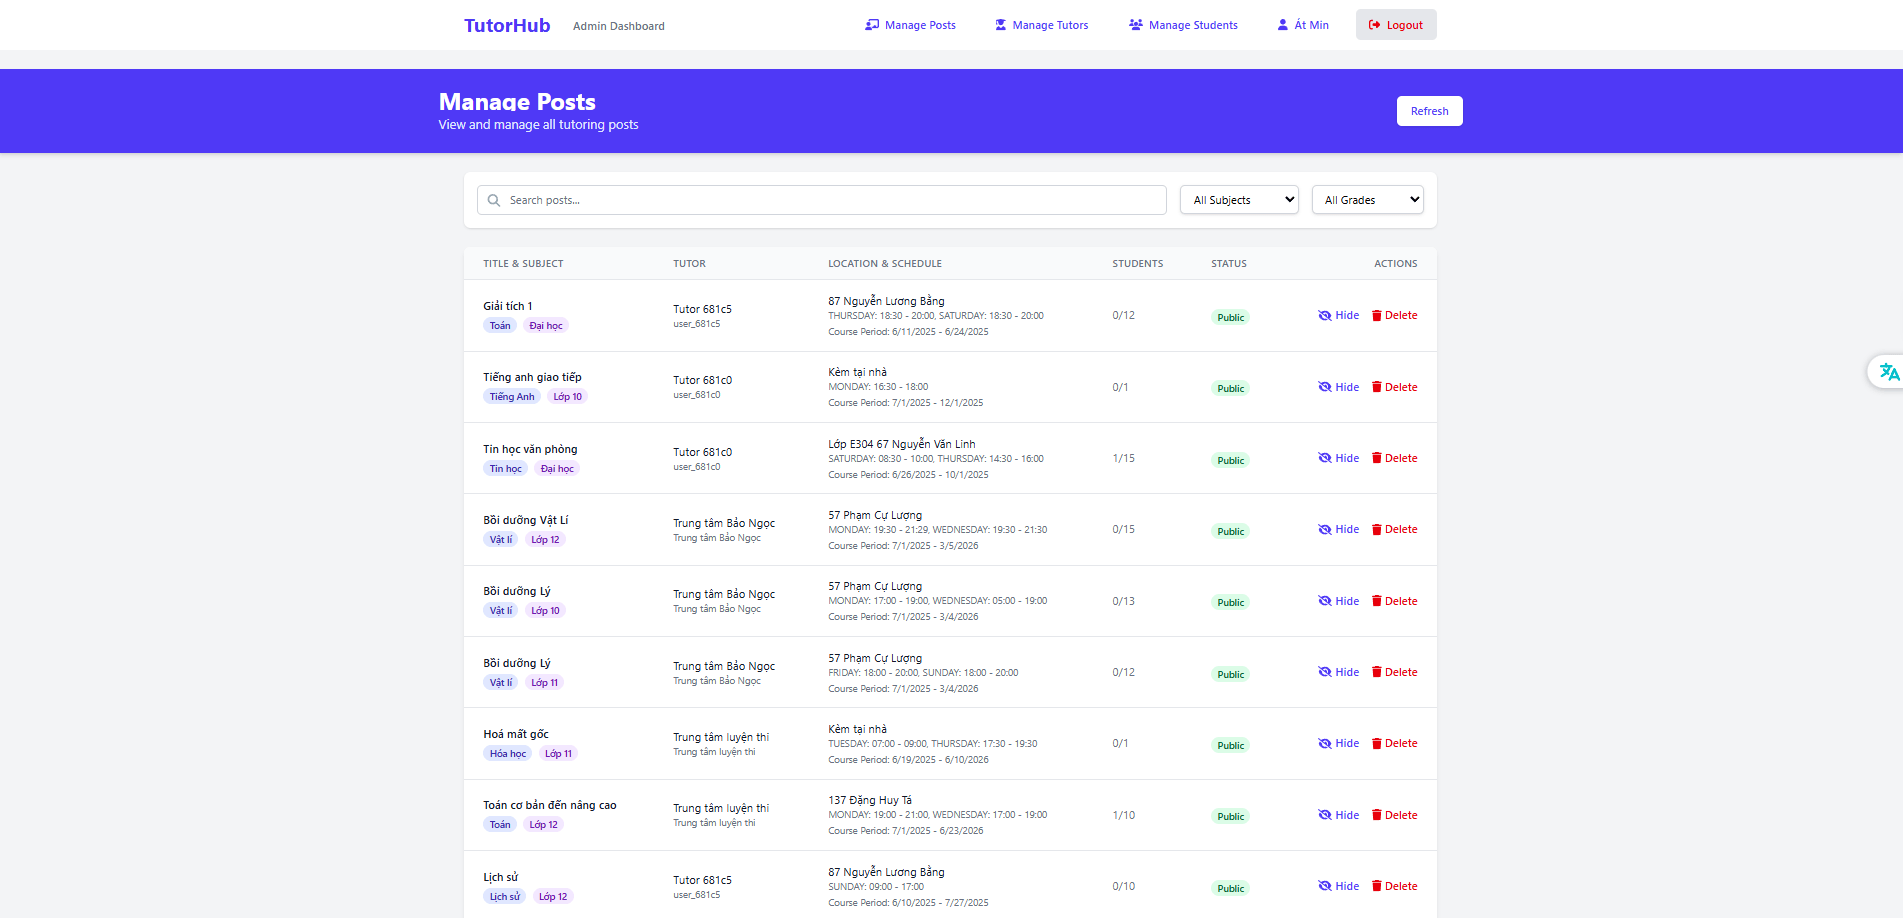Click Public status of Hoá mất gốc
This screenshot has width=1903, height=918.
point(1231,745)
